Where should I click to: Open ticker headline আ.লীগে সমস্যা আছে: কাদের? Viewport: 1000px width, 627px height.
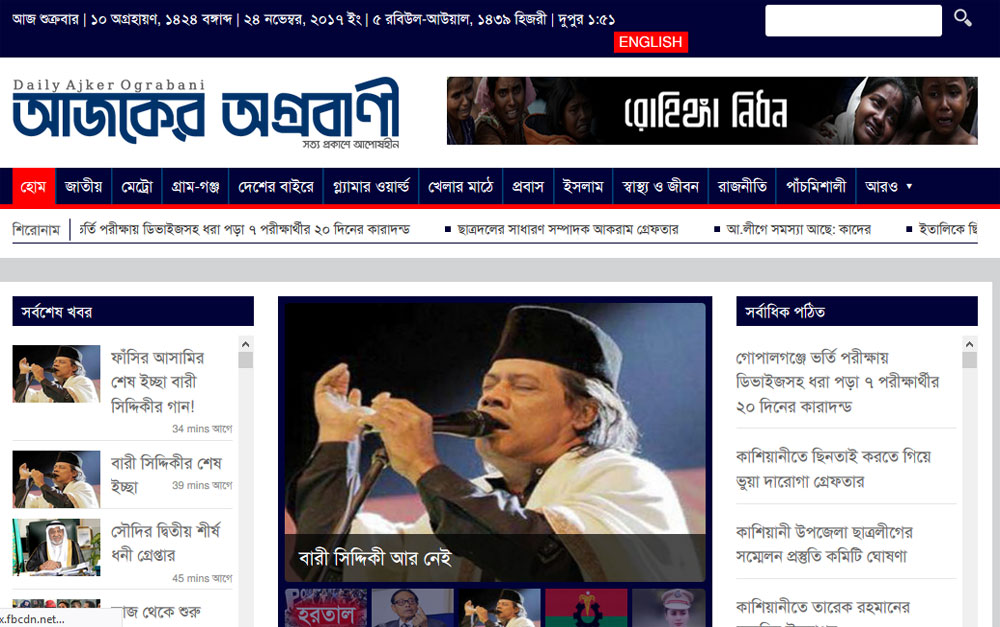[x=798, y=229]
